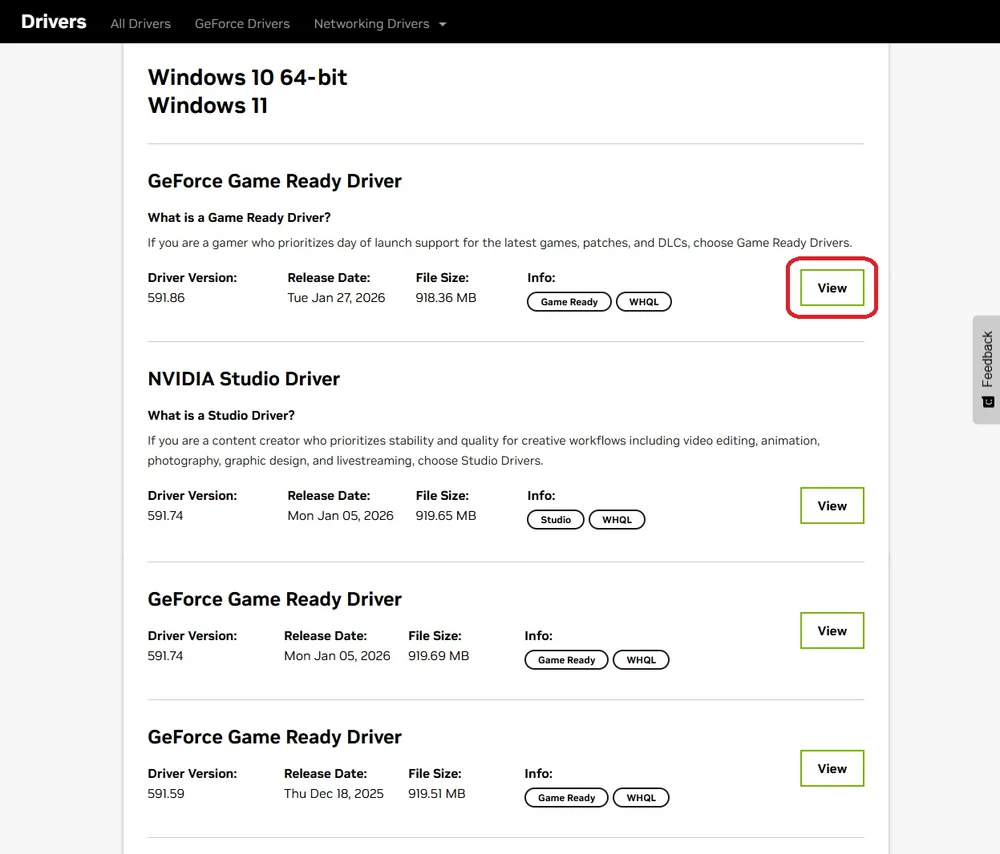Click the chevron next to Networking Drivers
The width and height of the screenshot is (1000, 854).
point(442,23)
